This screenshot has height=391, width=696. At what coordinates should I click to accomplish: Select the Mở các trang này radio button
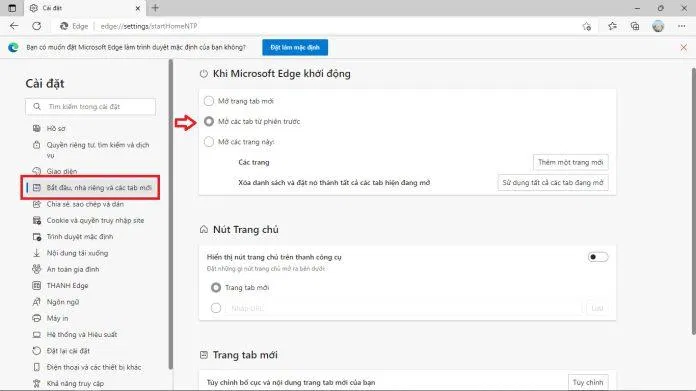click(209, 142)
